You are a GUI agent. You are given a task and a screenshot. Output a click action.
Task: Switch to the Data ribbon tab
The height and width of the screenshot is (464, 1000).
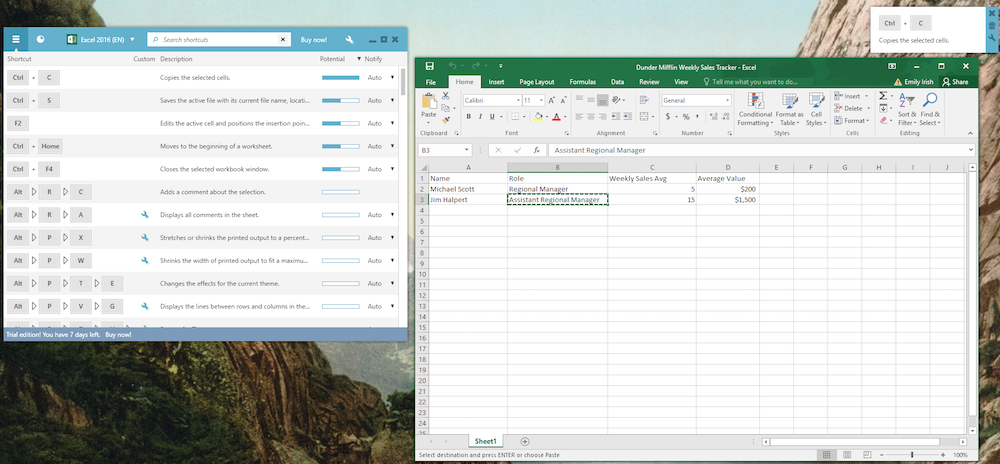pyautogui.click(x=617, y=82)
